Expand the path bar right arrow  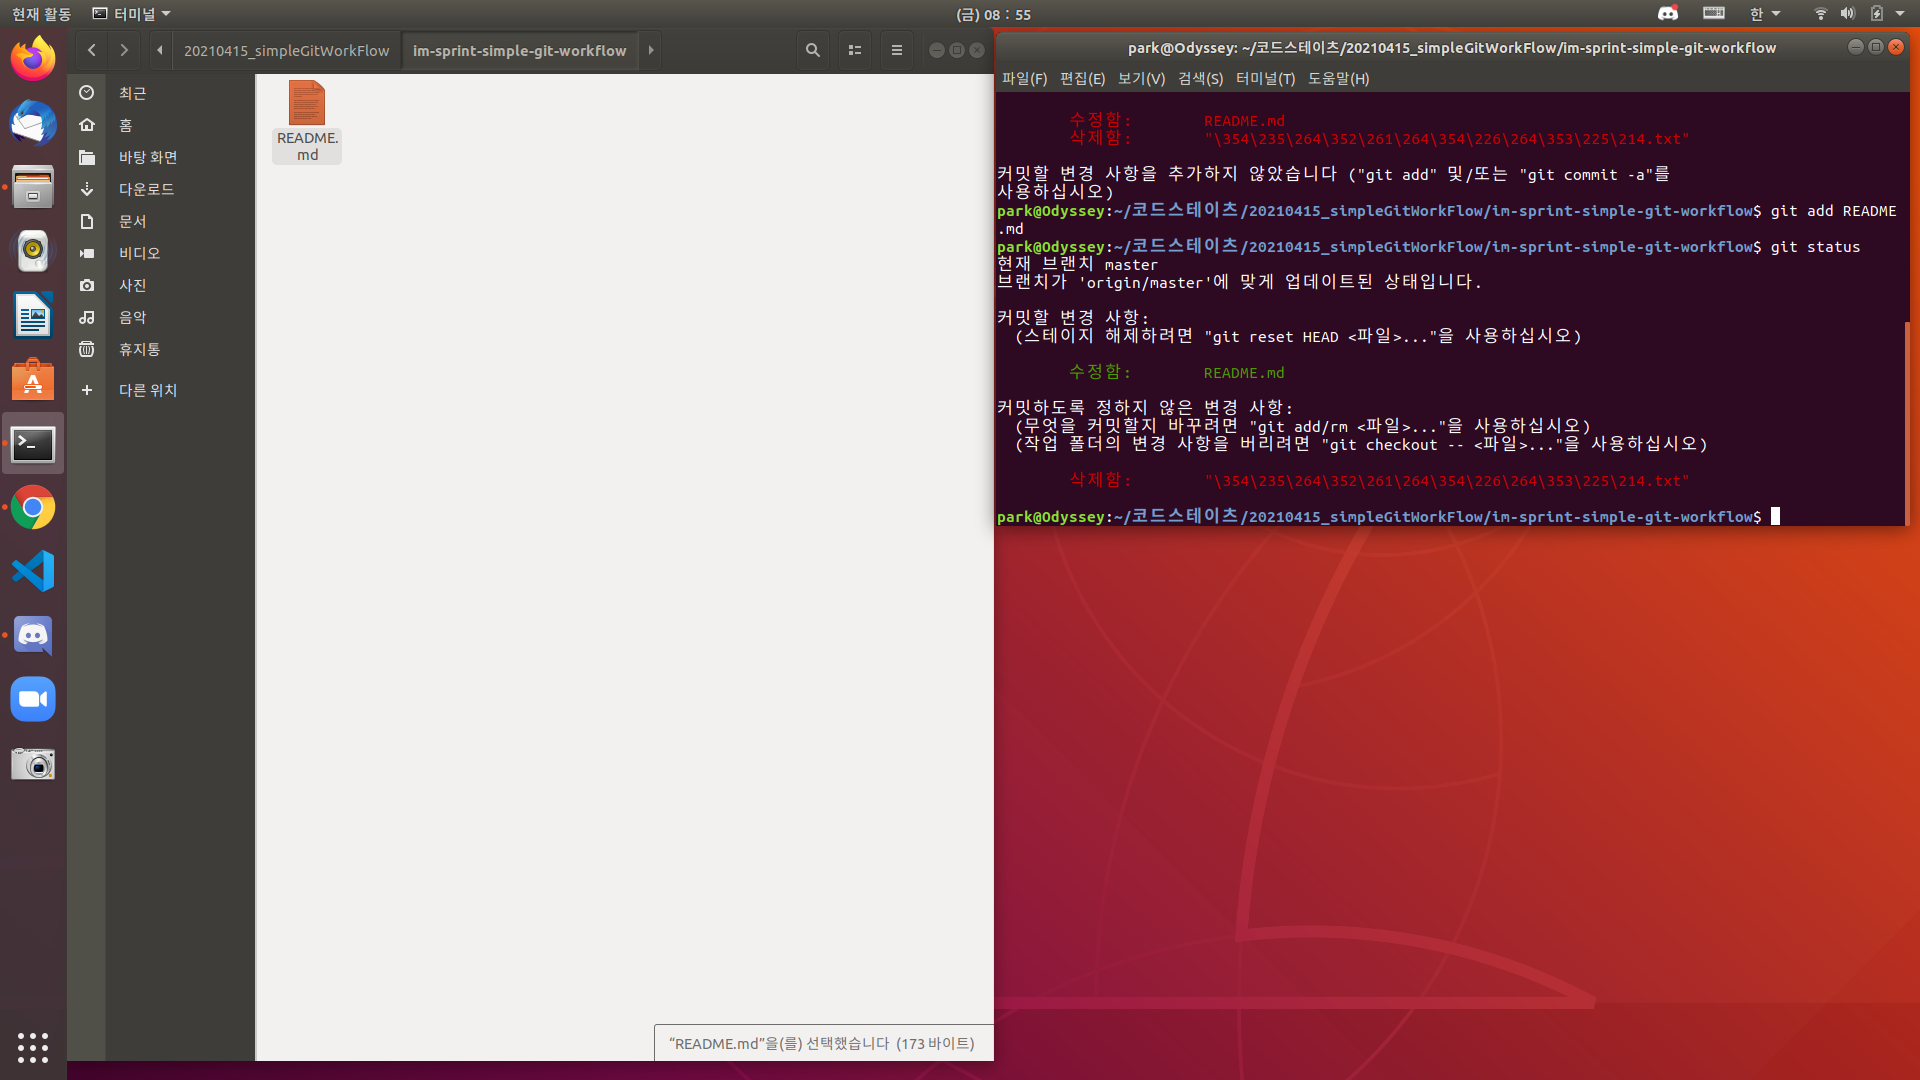point(651,50)
